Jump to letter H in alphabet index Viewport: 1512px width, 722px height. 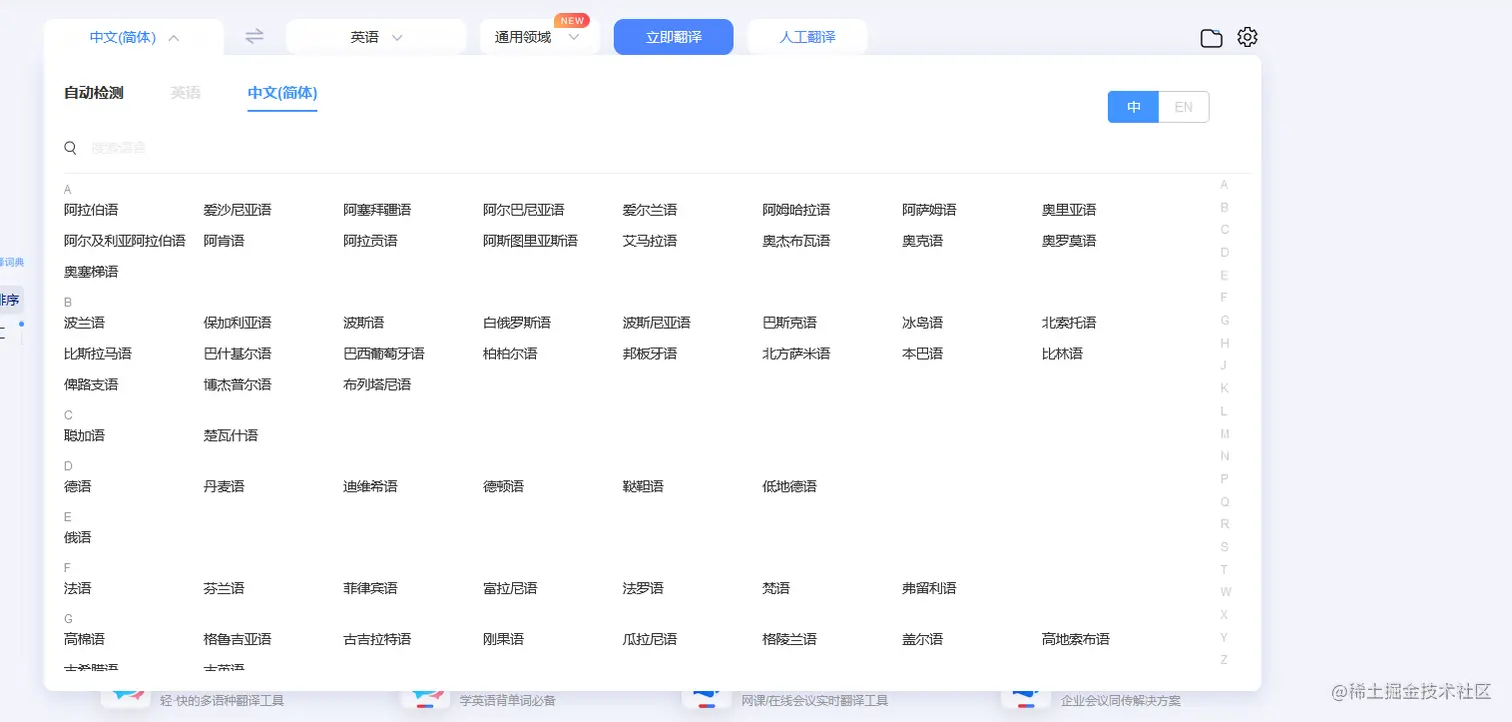coord(1225,343)
